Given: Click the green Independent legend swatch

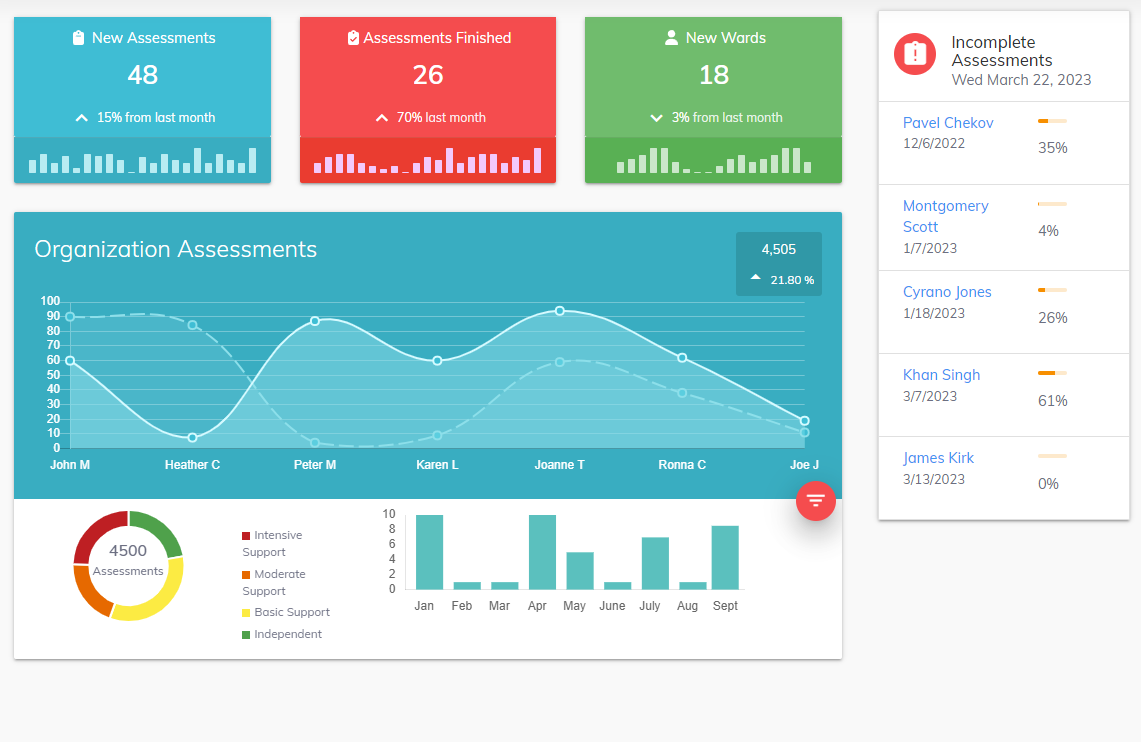Looking at the screenshot, I should pos(246,635).
